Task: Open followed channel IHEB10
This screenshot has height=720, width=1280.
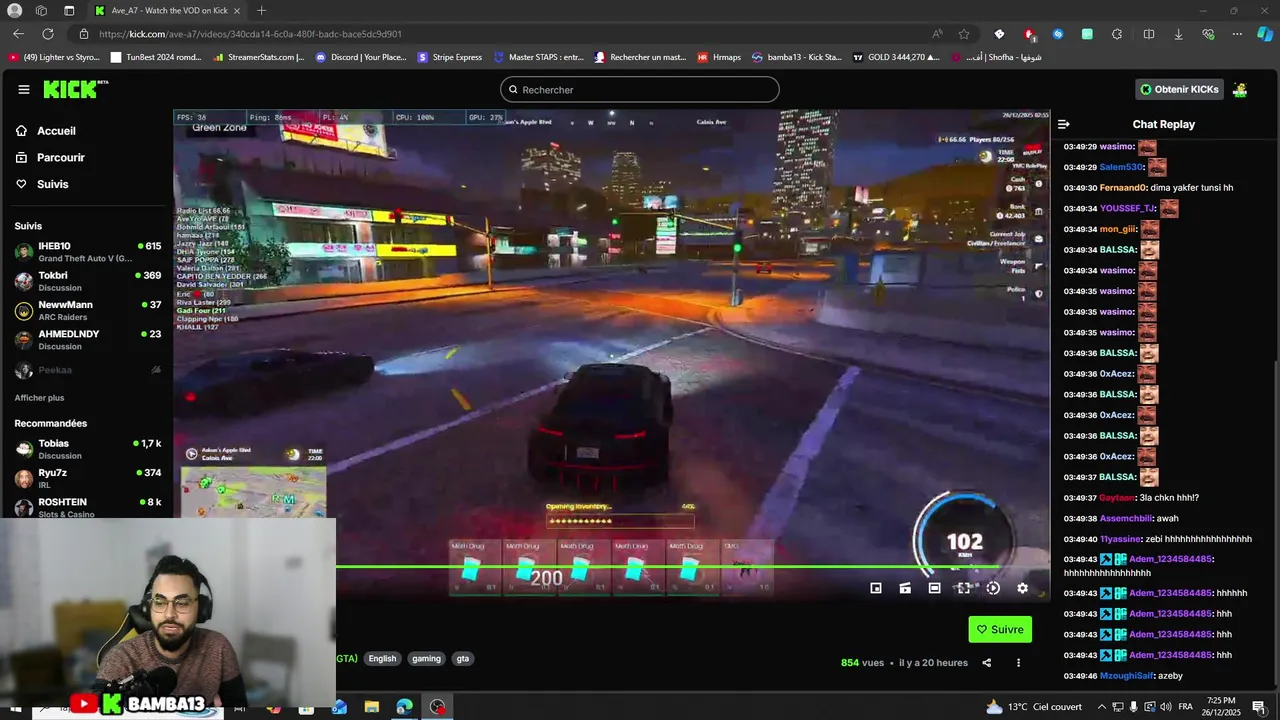Action: click(x=87, y=251)
